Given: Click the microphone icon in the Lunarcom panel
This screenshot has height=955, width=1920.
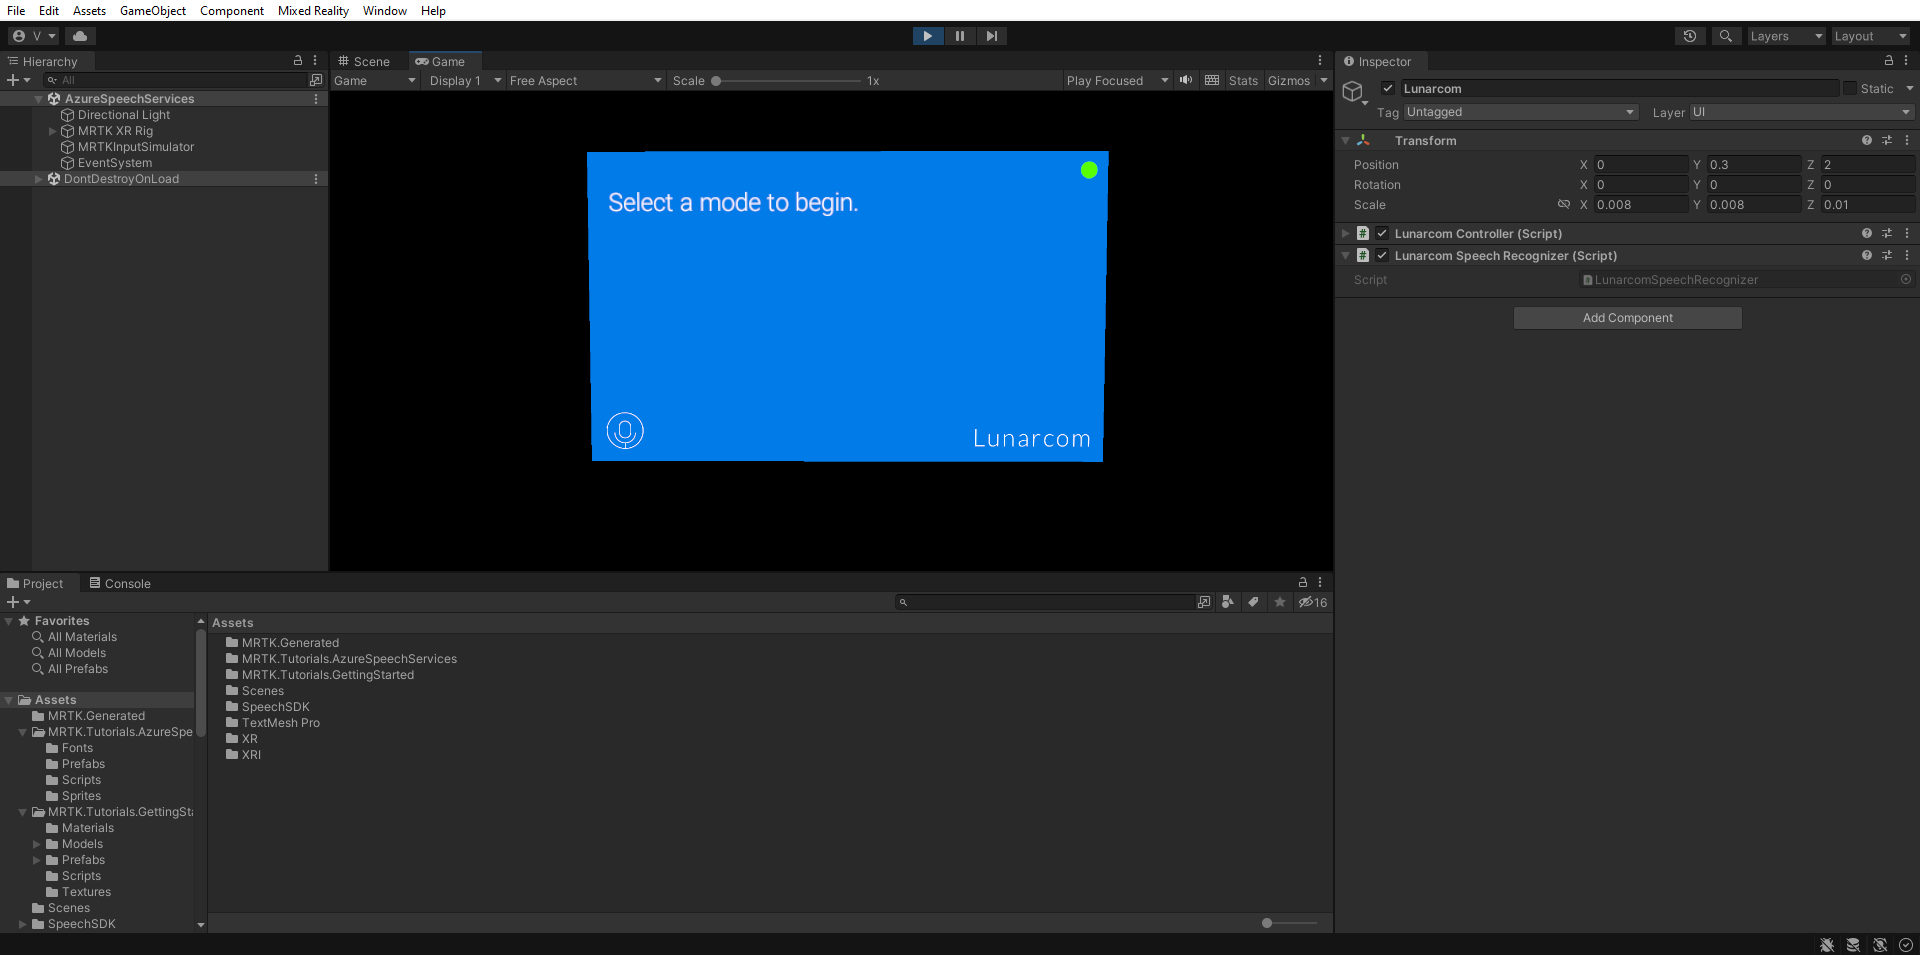Looking at the screenshot, I should [x=625, y=431].
